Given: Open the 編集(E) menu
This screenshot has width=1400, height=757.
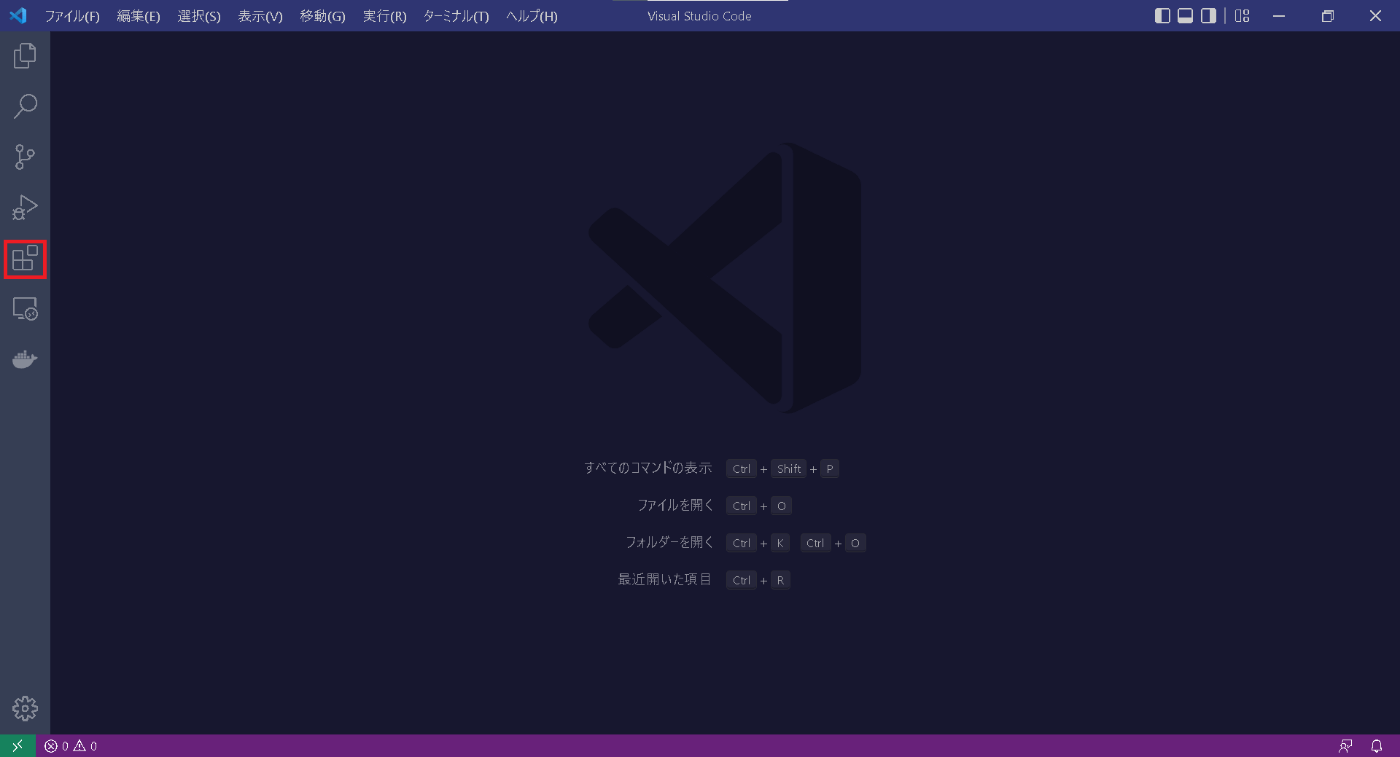Looking at the screenshot, I should click(138, 16).
